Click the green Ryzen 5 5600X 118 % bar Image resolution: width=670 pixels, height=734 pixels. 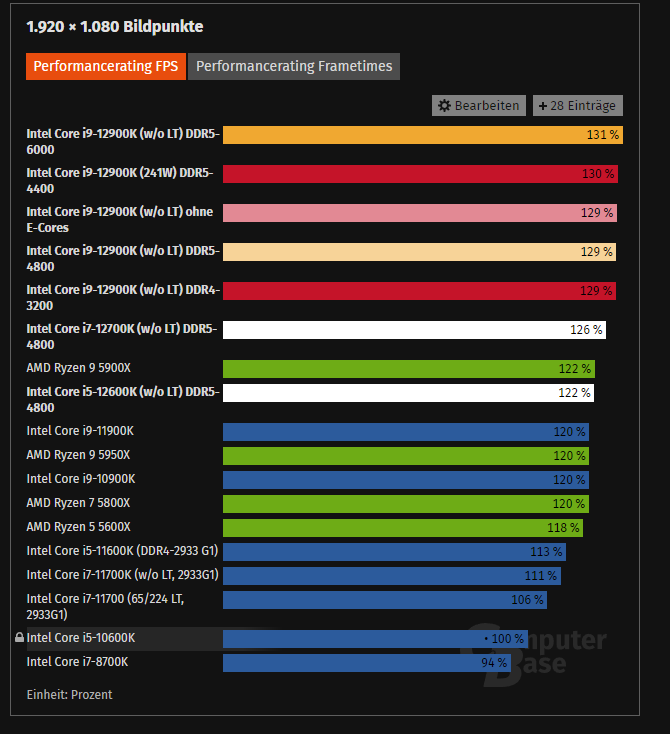pyautogui.click(x=403, y=528)
